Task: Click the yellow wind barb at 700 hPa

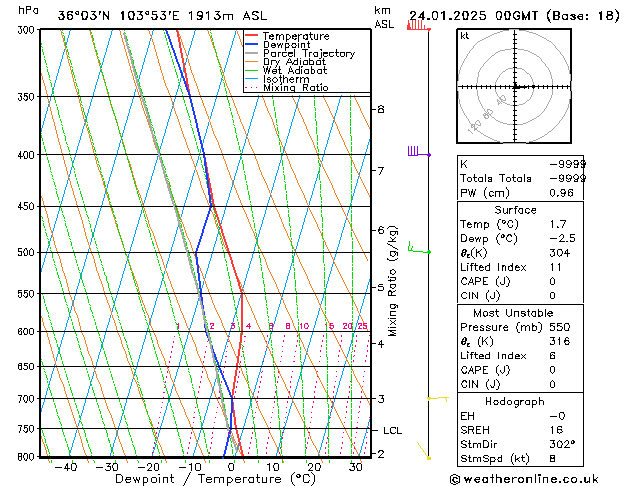Action: [438, 399]
